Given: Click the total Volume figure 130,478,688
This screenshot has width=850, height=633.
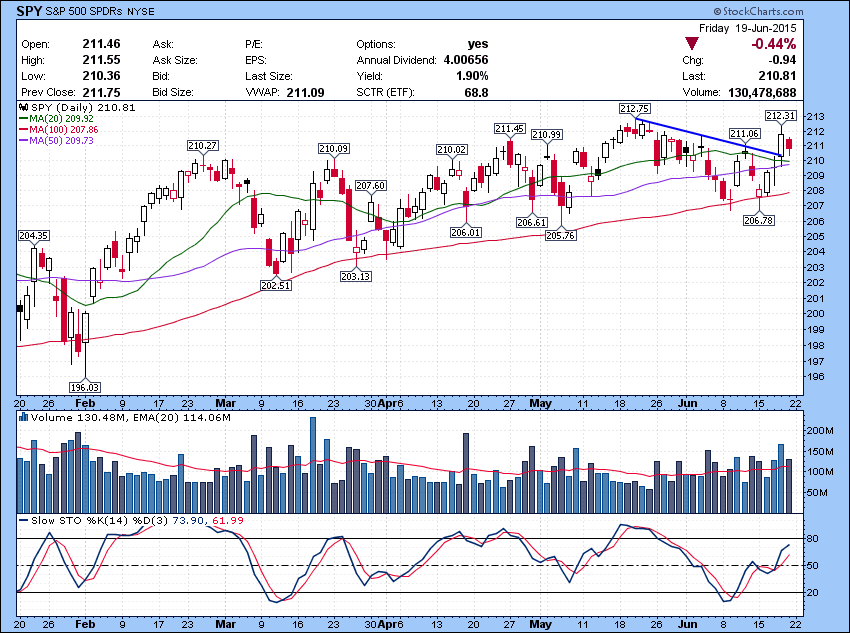Looking at the screenshot, I should [762, 93].
